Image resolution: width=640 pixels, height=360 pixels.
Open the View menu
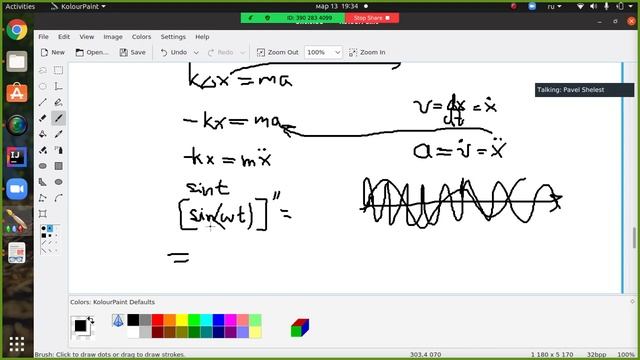coord(87,37)
